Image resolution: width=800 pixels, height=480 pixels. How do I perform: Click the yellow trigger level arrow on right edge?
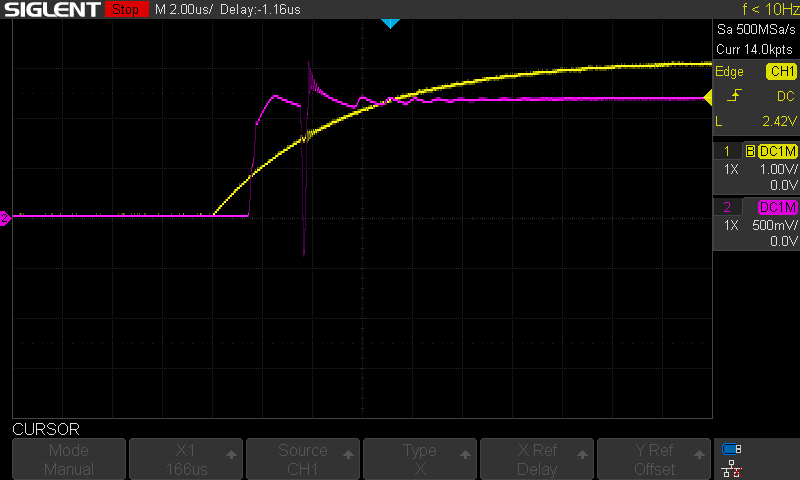[708, 97]
